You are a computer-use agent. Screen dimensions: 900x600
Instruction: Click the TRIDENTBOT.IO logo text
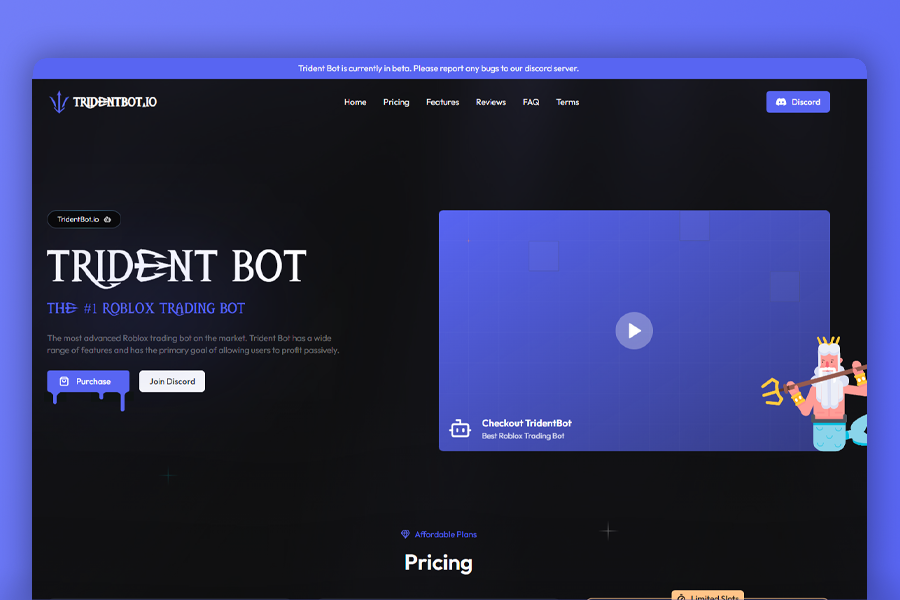[115, 102]
